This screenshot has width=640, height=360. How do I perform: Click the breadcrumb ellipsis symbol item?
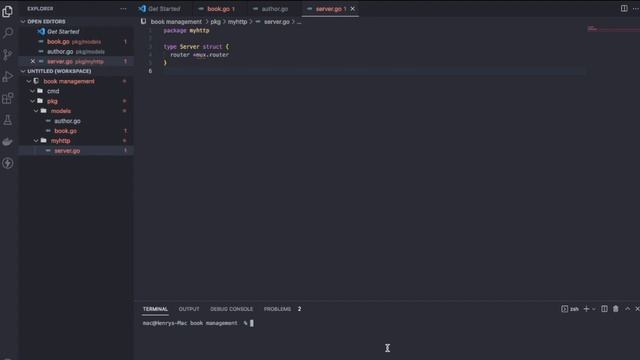coord(299,22)
